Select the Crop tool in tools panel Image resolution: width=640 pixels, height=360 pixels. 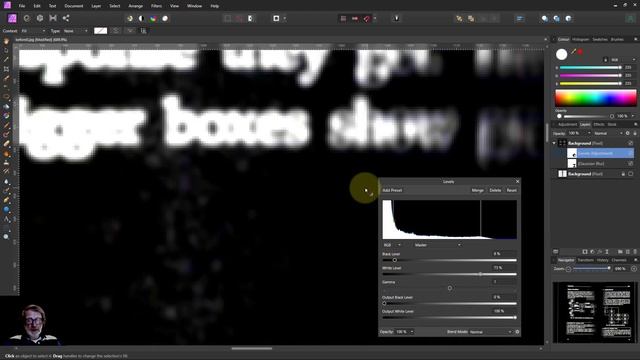pos(6,69)
